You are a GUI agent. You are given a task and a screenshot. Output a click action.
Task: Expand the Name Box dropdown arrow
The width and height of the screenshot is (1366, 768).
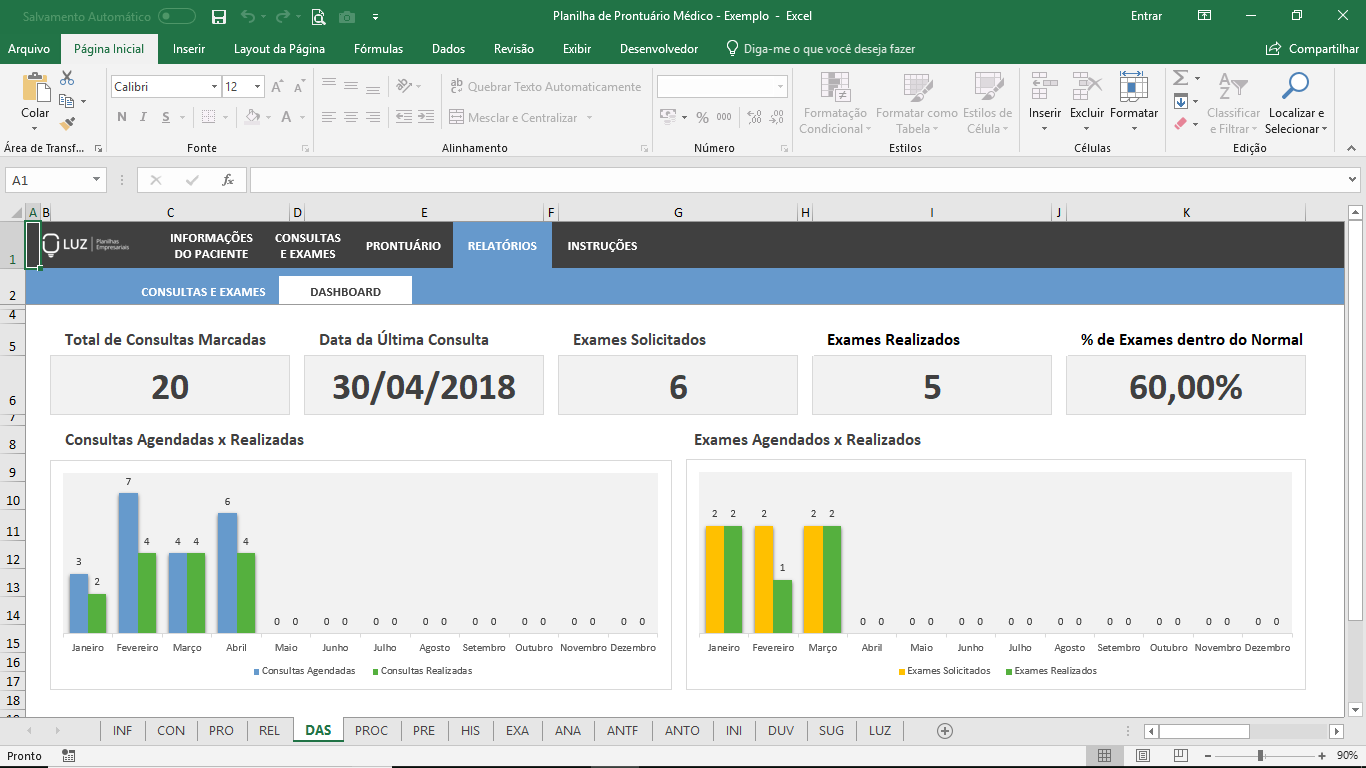point(97,180)
